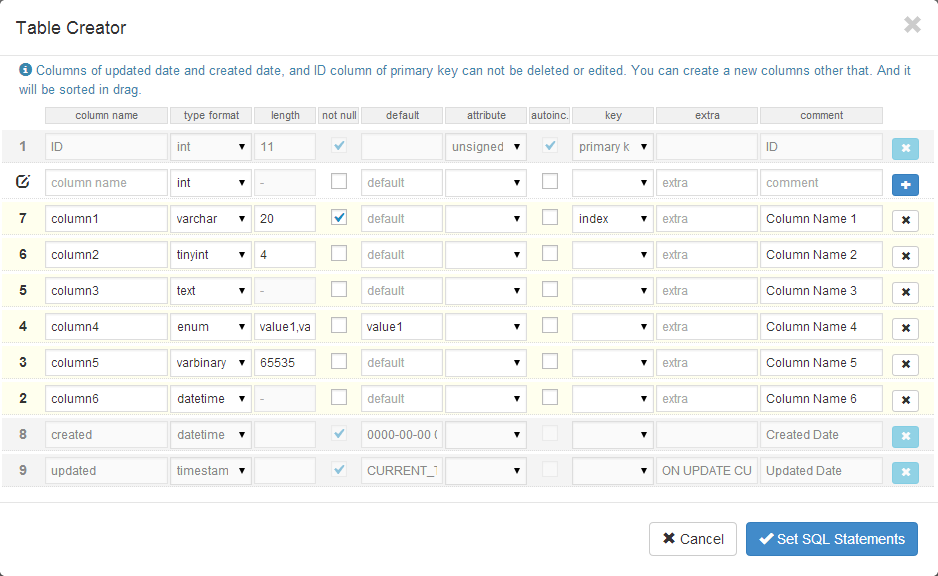Click the Column Name 6 comment field
938x576 pixels.
(x=820, y=399)
